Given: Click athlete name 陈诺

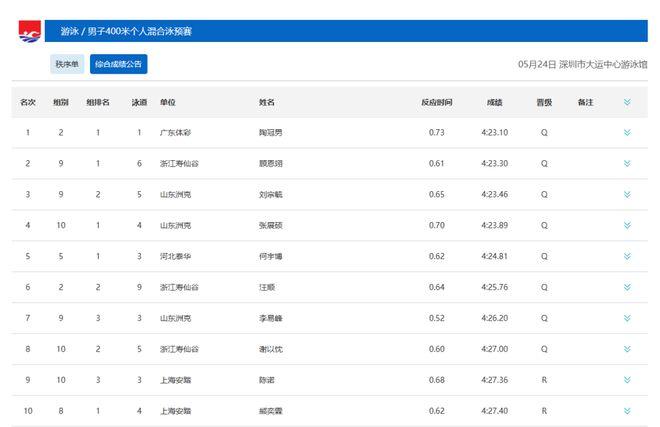Looking at the screenshot, I should [266, 380].
